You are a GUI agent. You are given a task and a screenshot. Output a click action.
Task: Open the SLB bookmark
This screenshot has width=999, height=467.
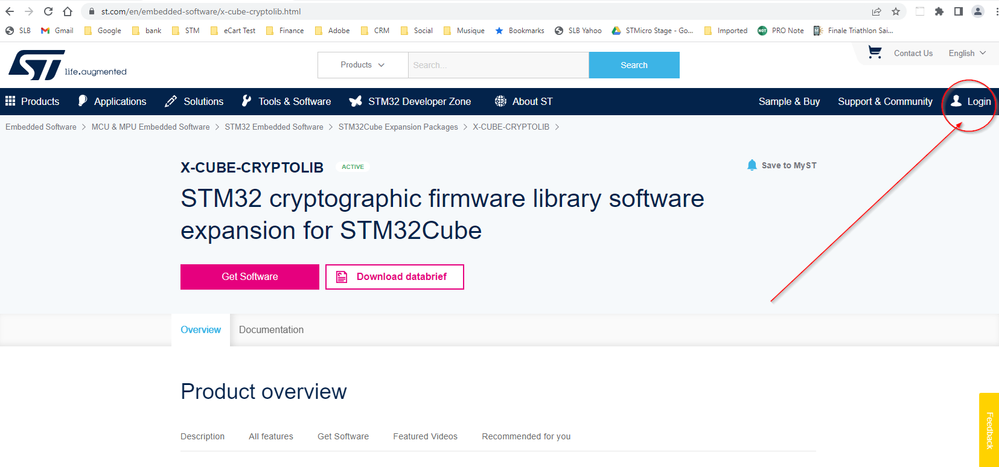coord(18,31)
